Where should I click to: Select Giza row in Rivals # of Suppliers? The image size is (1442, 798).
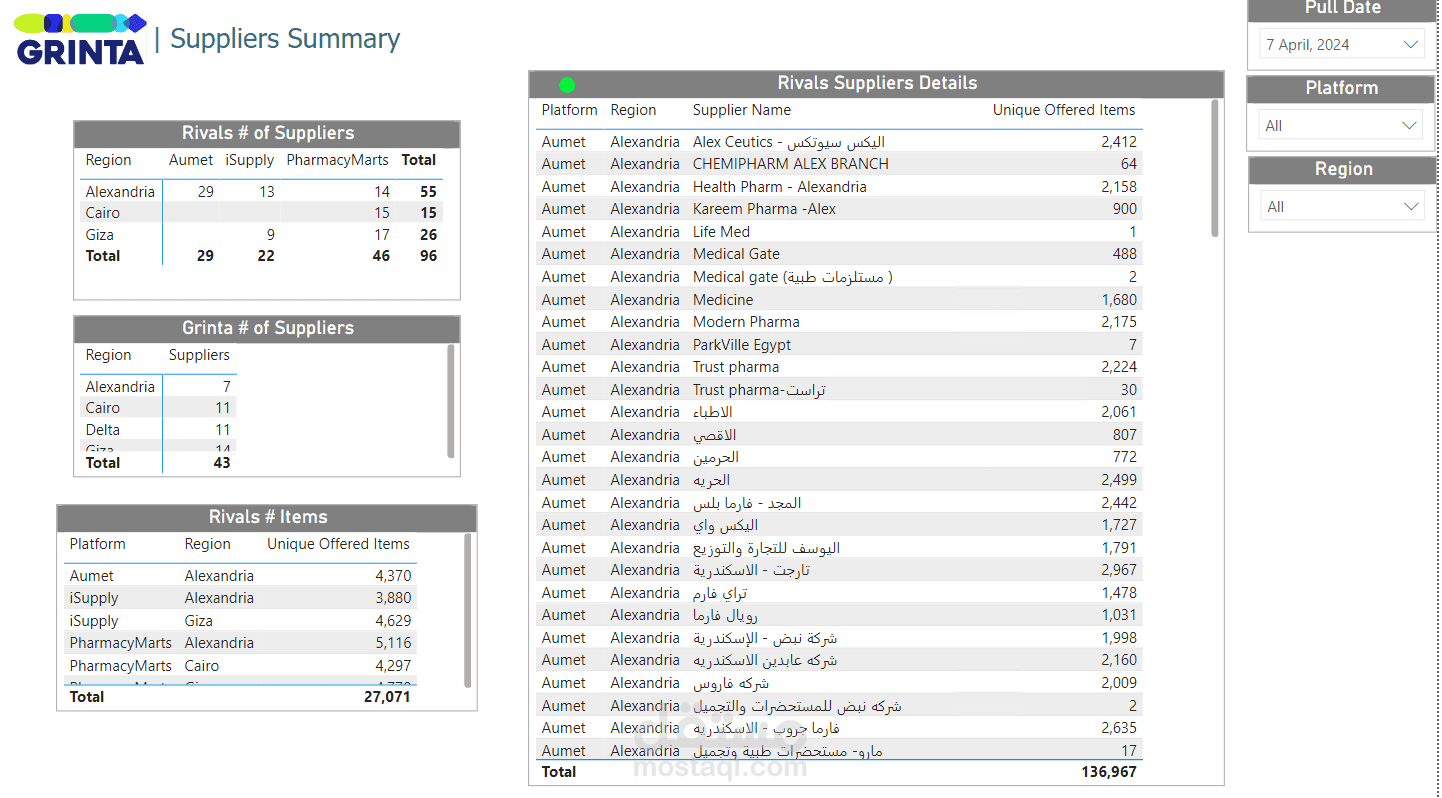point(262,234)
